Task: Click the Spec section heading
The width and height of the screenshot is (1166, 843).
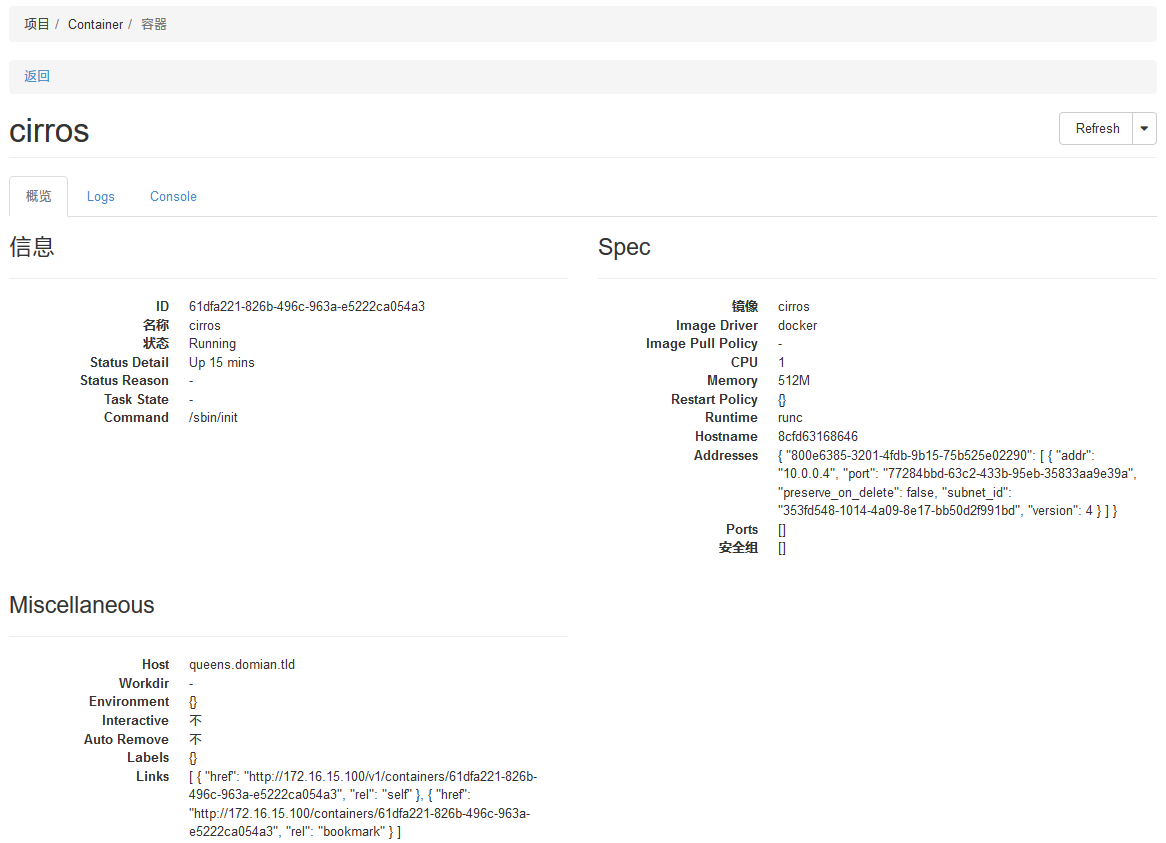Action: coord(624,247)
